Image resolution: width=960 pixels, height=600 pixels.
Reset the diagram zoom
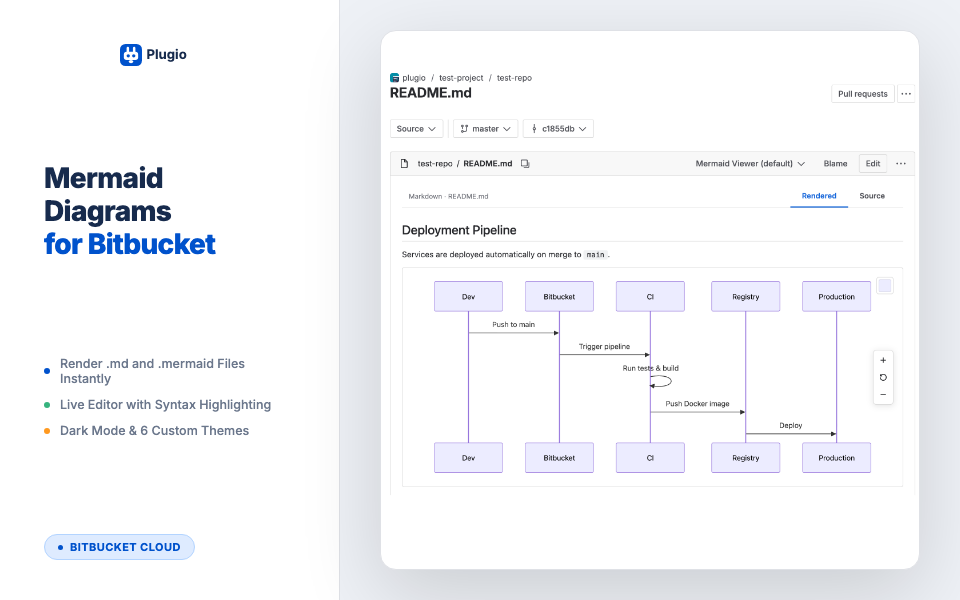click(883, 378)
